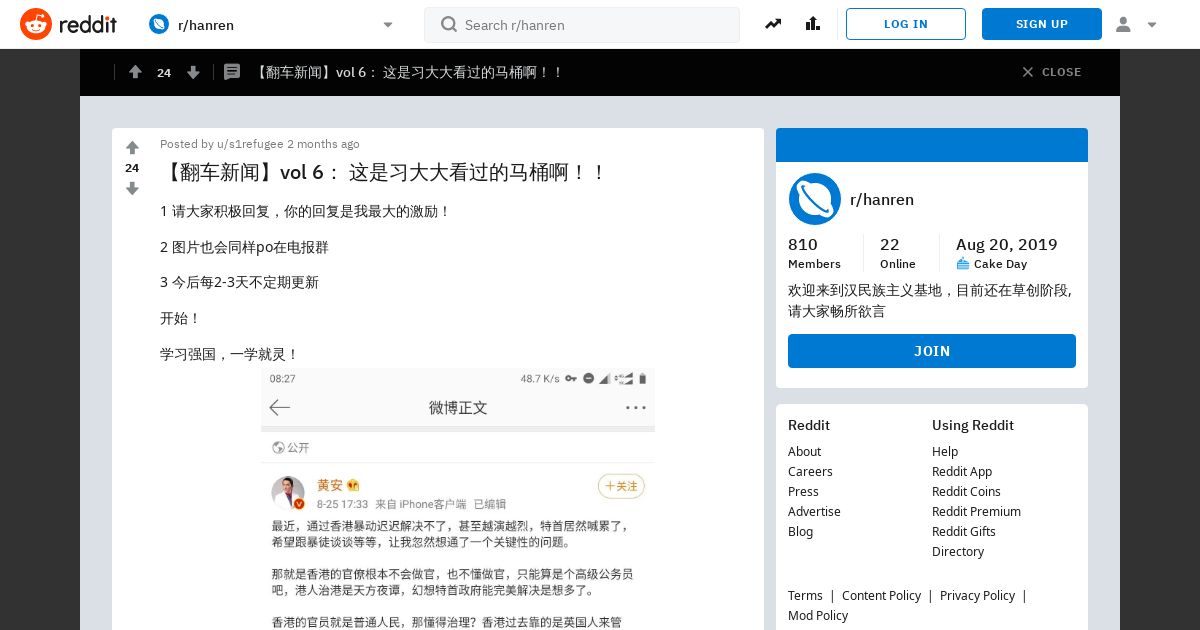Open the Reddit Coins link
This screenshot has height=630, width=1200.
tap(966, 491)
